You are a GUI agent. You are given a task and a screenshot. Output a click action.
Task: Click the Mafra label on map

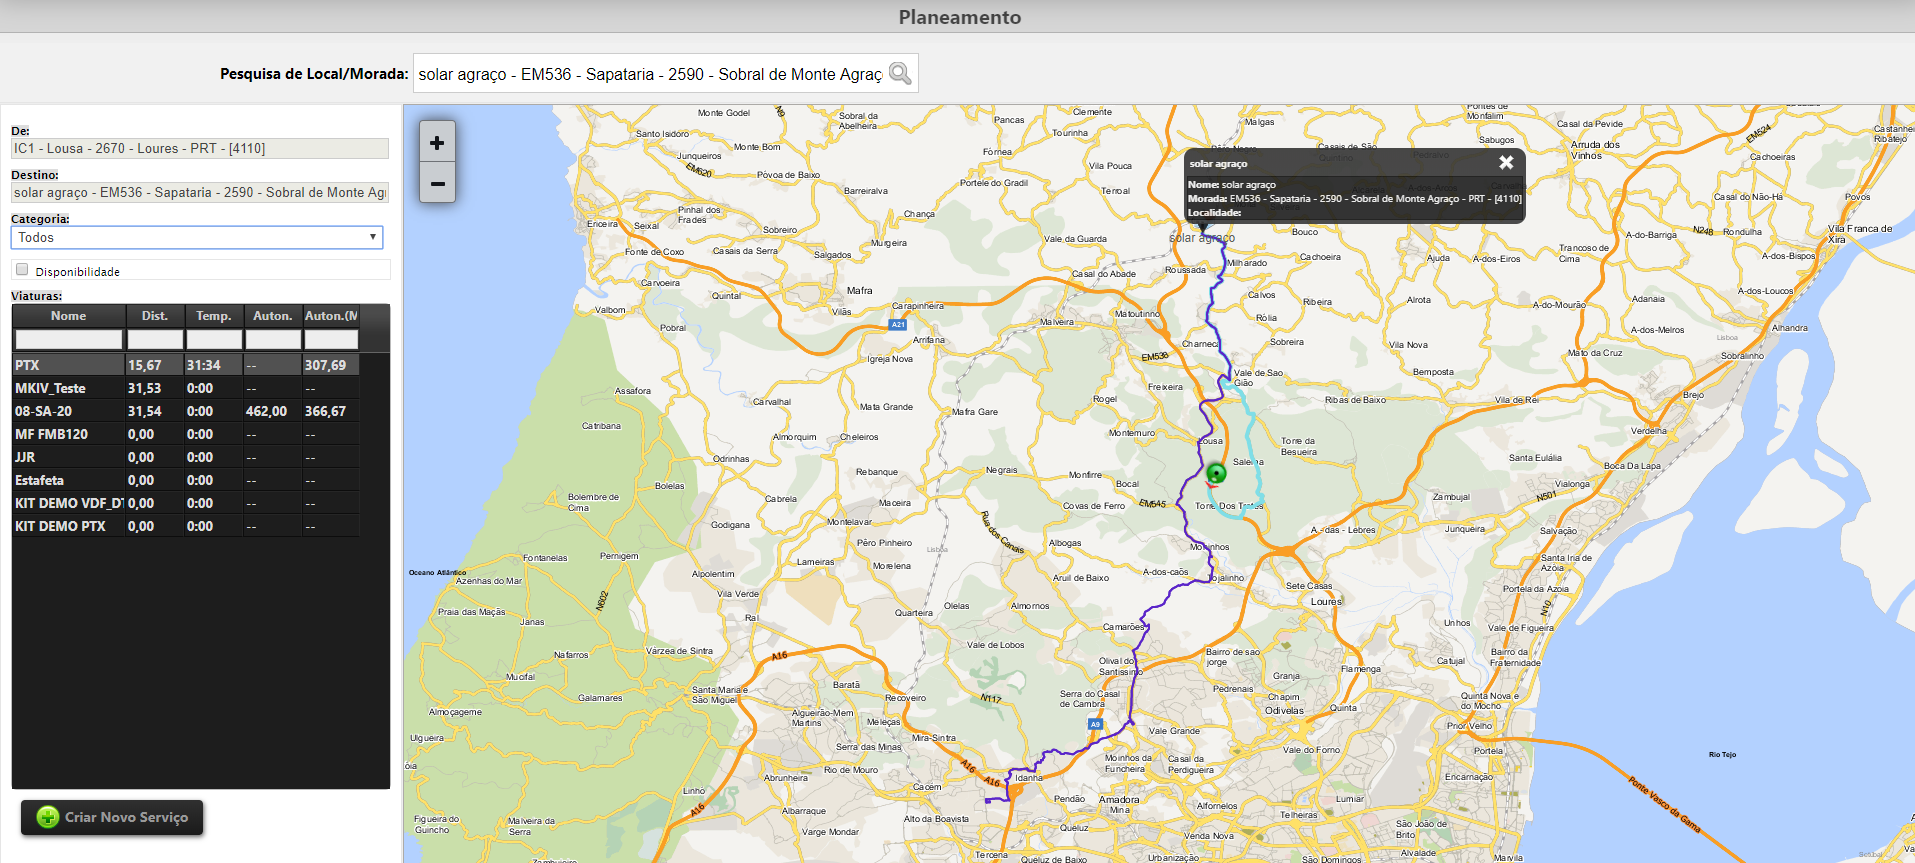click(859, 291)
